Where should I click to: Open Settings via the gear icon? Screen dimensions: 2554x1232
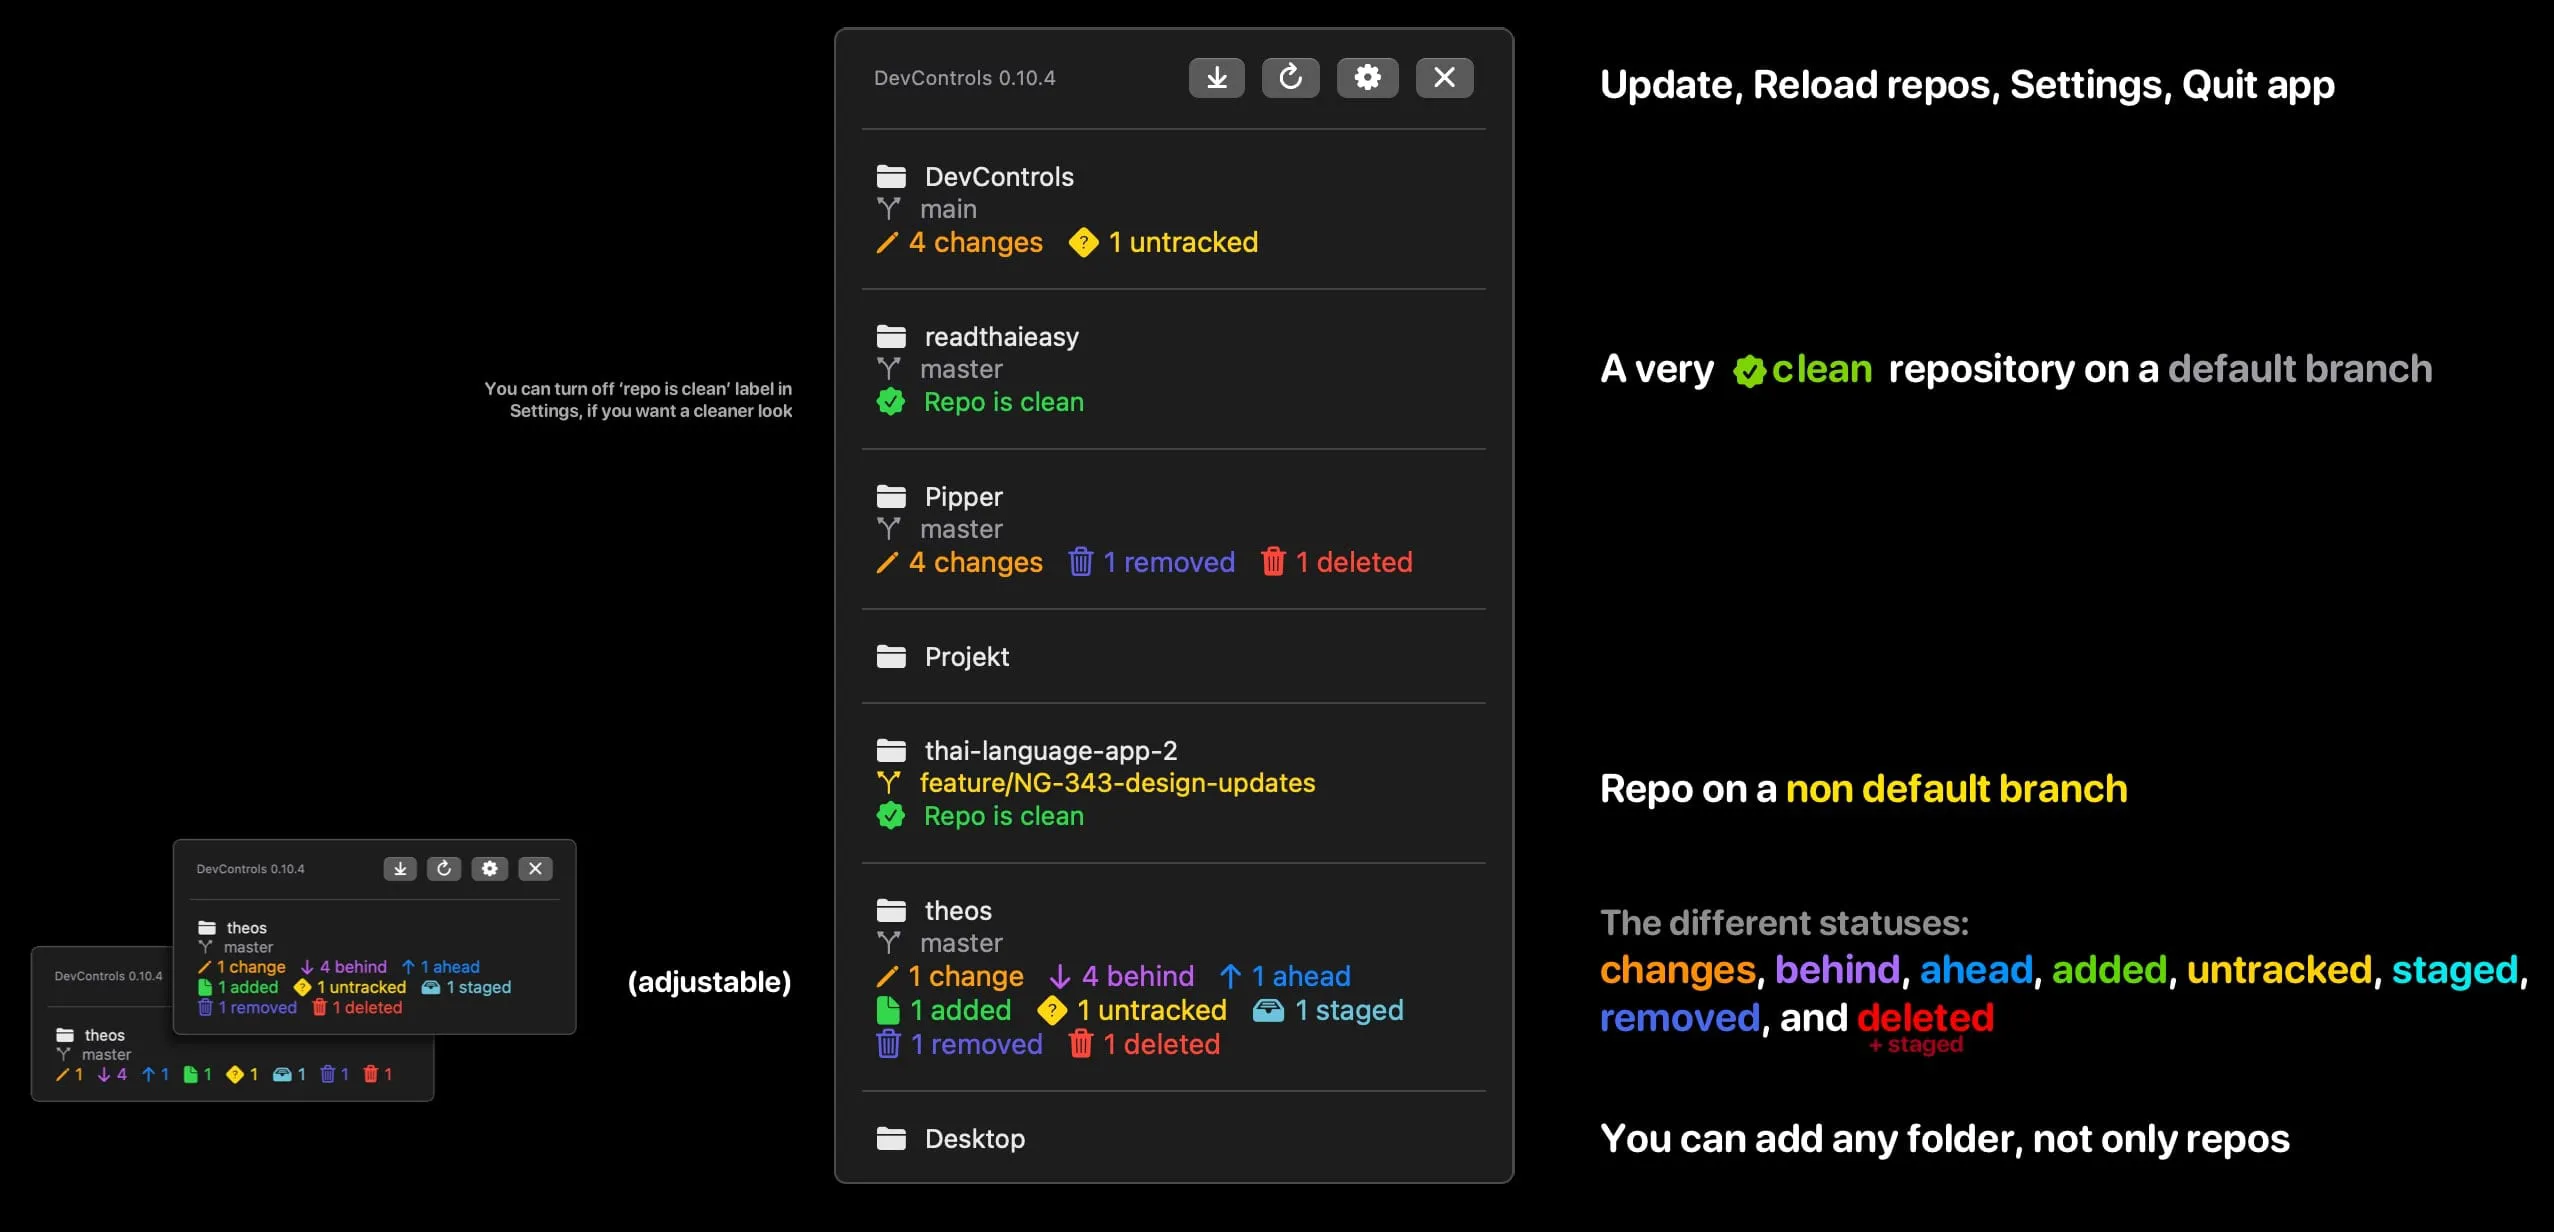[1368, 77]
